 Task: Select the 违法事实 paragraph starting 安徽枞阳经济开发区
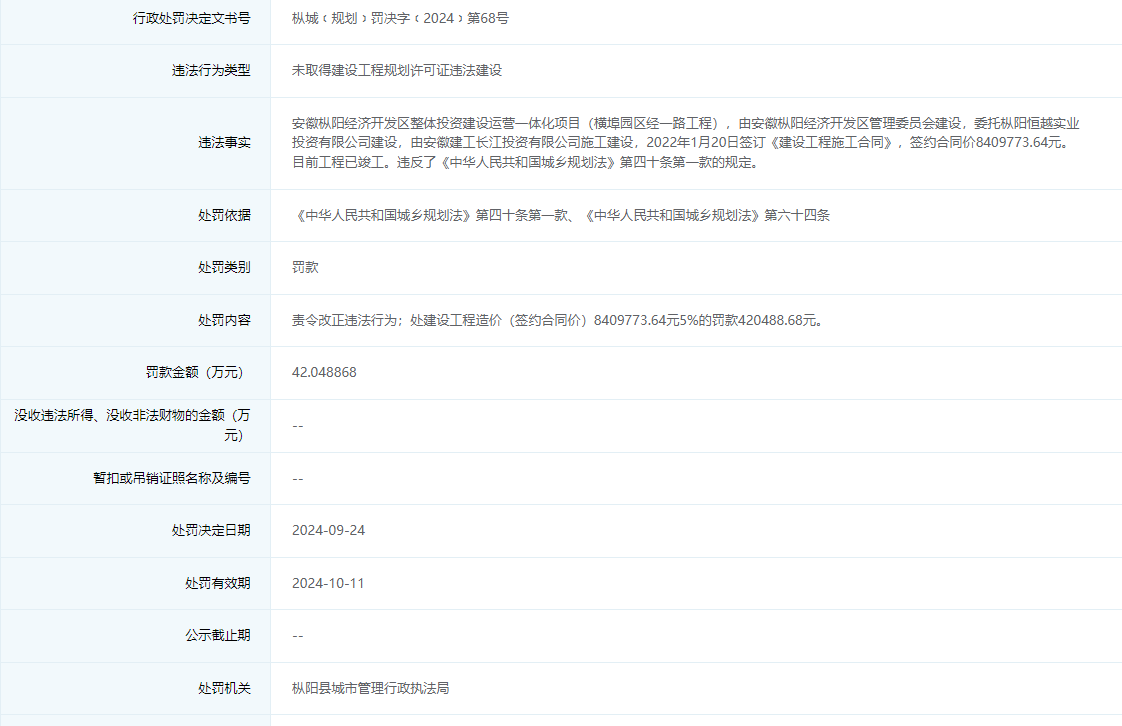[x=685, y=142]
